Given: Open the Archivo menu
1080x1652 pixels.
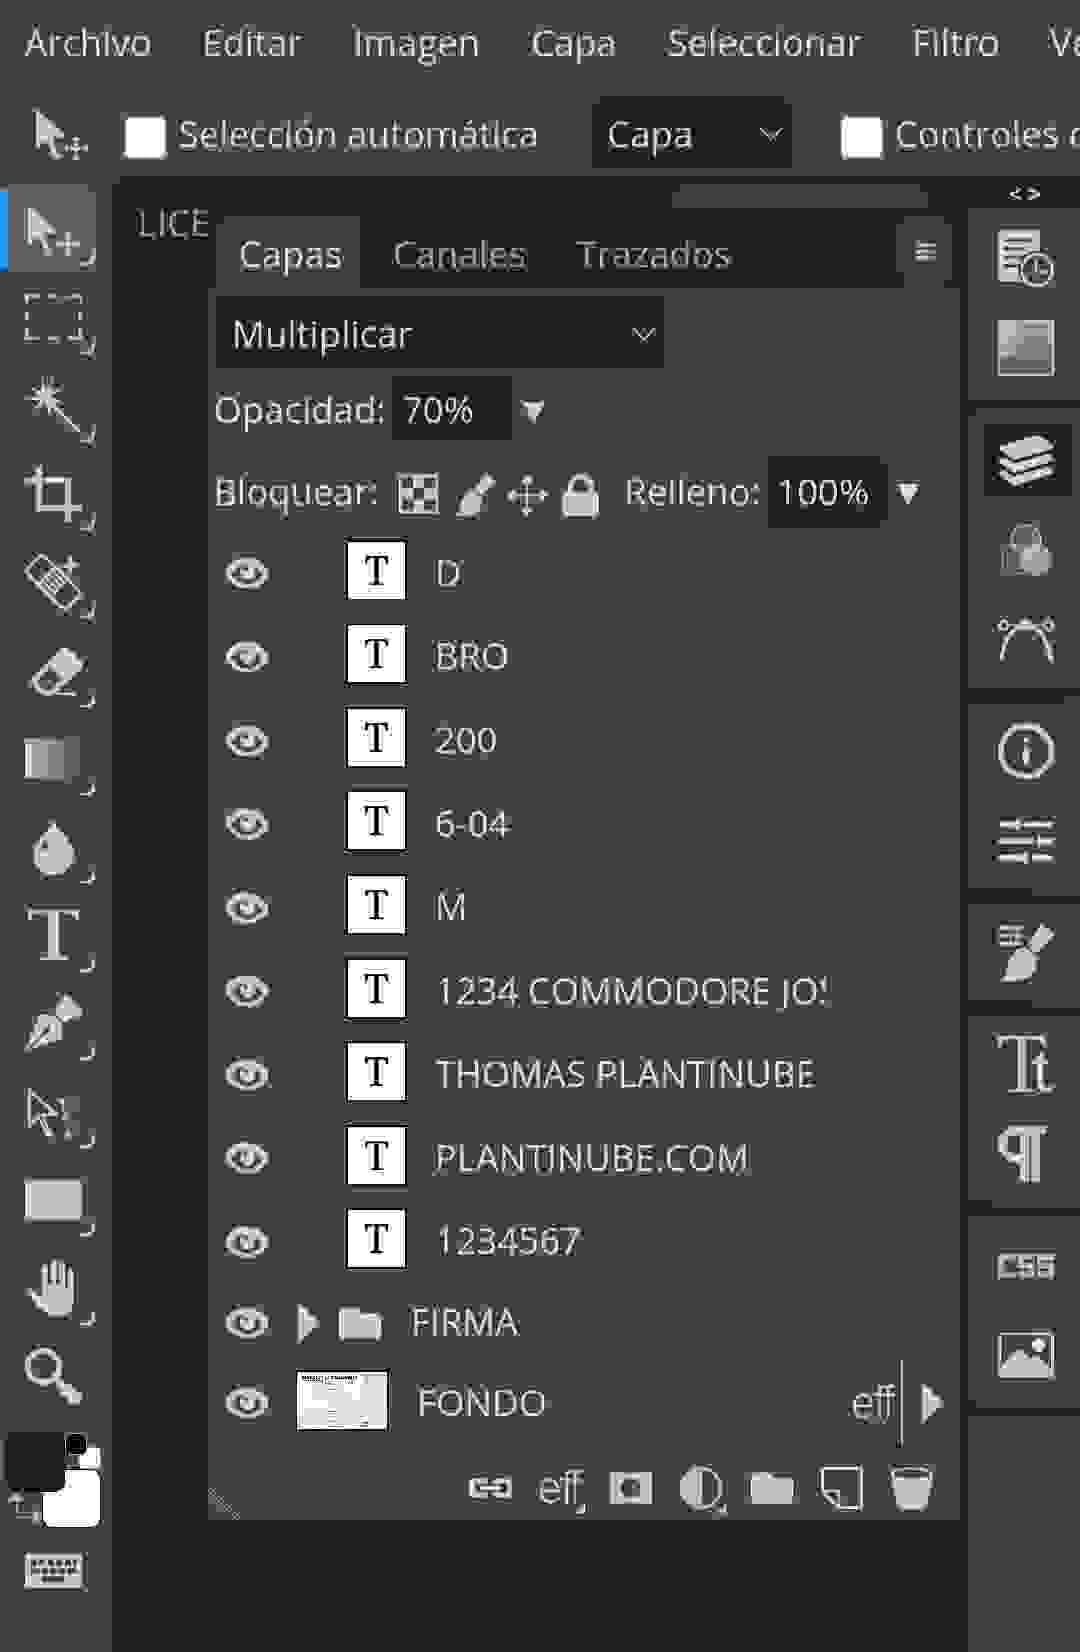Looking at the screenshot, I should click(88, 43).
